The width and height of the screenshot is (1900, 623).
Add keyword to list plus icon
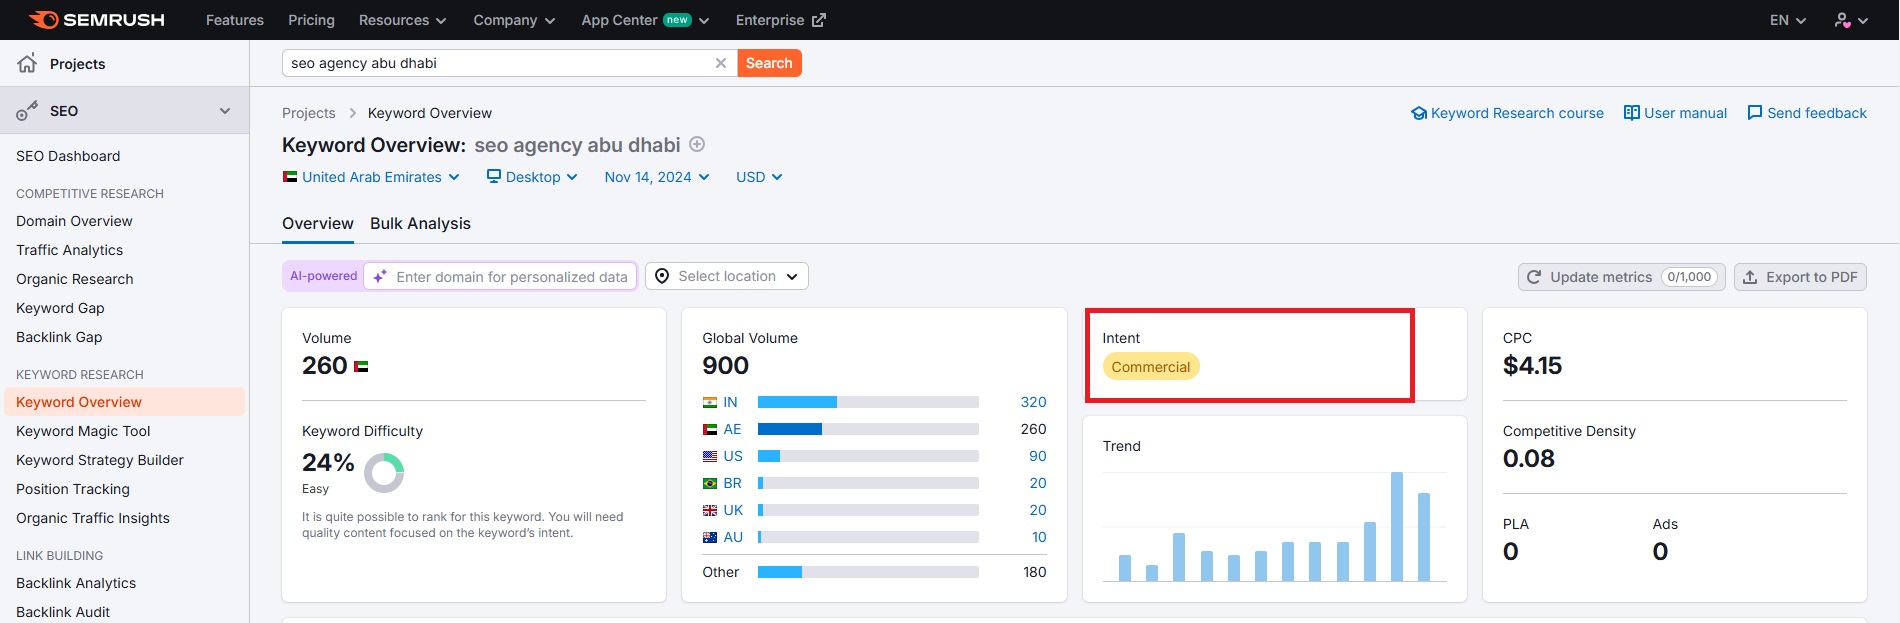(698, 144)
